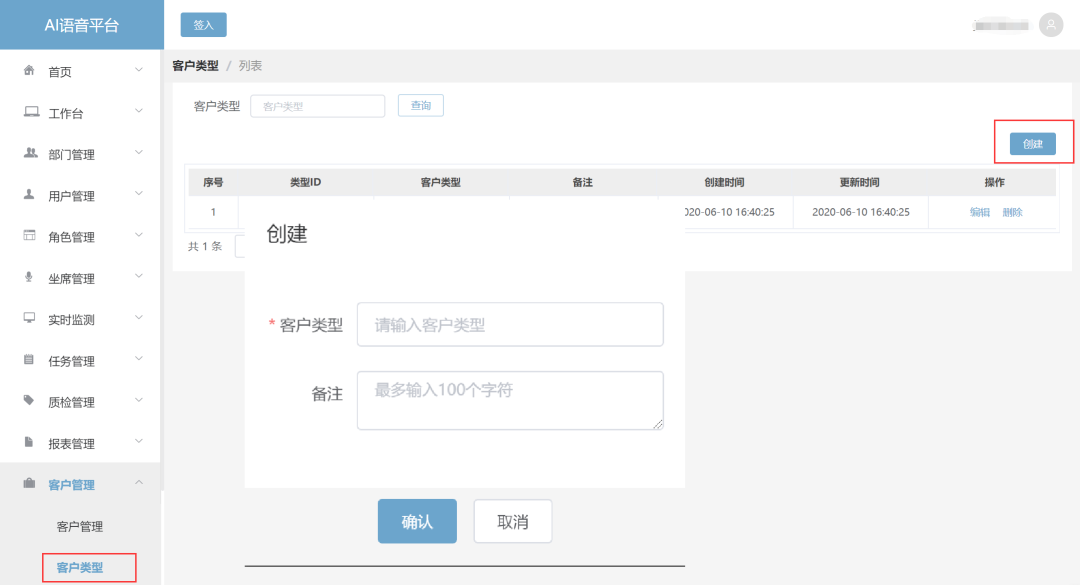
Task: Click the list icon beside 任务管理
Action: 29,360
